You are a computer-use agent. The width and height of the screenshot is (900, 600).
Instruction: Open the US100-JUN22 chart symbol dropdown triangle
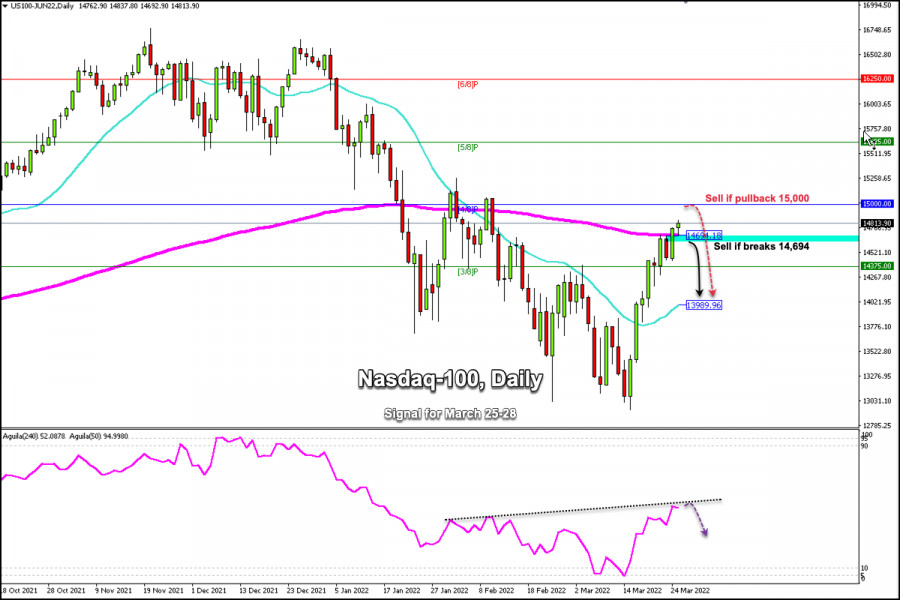tap(5, 6)
